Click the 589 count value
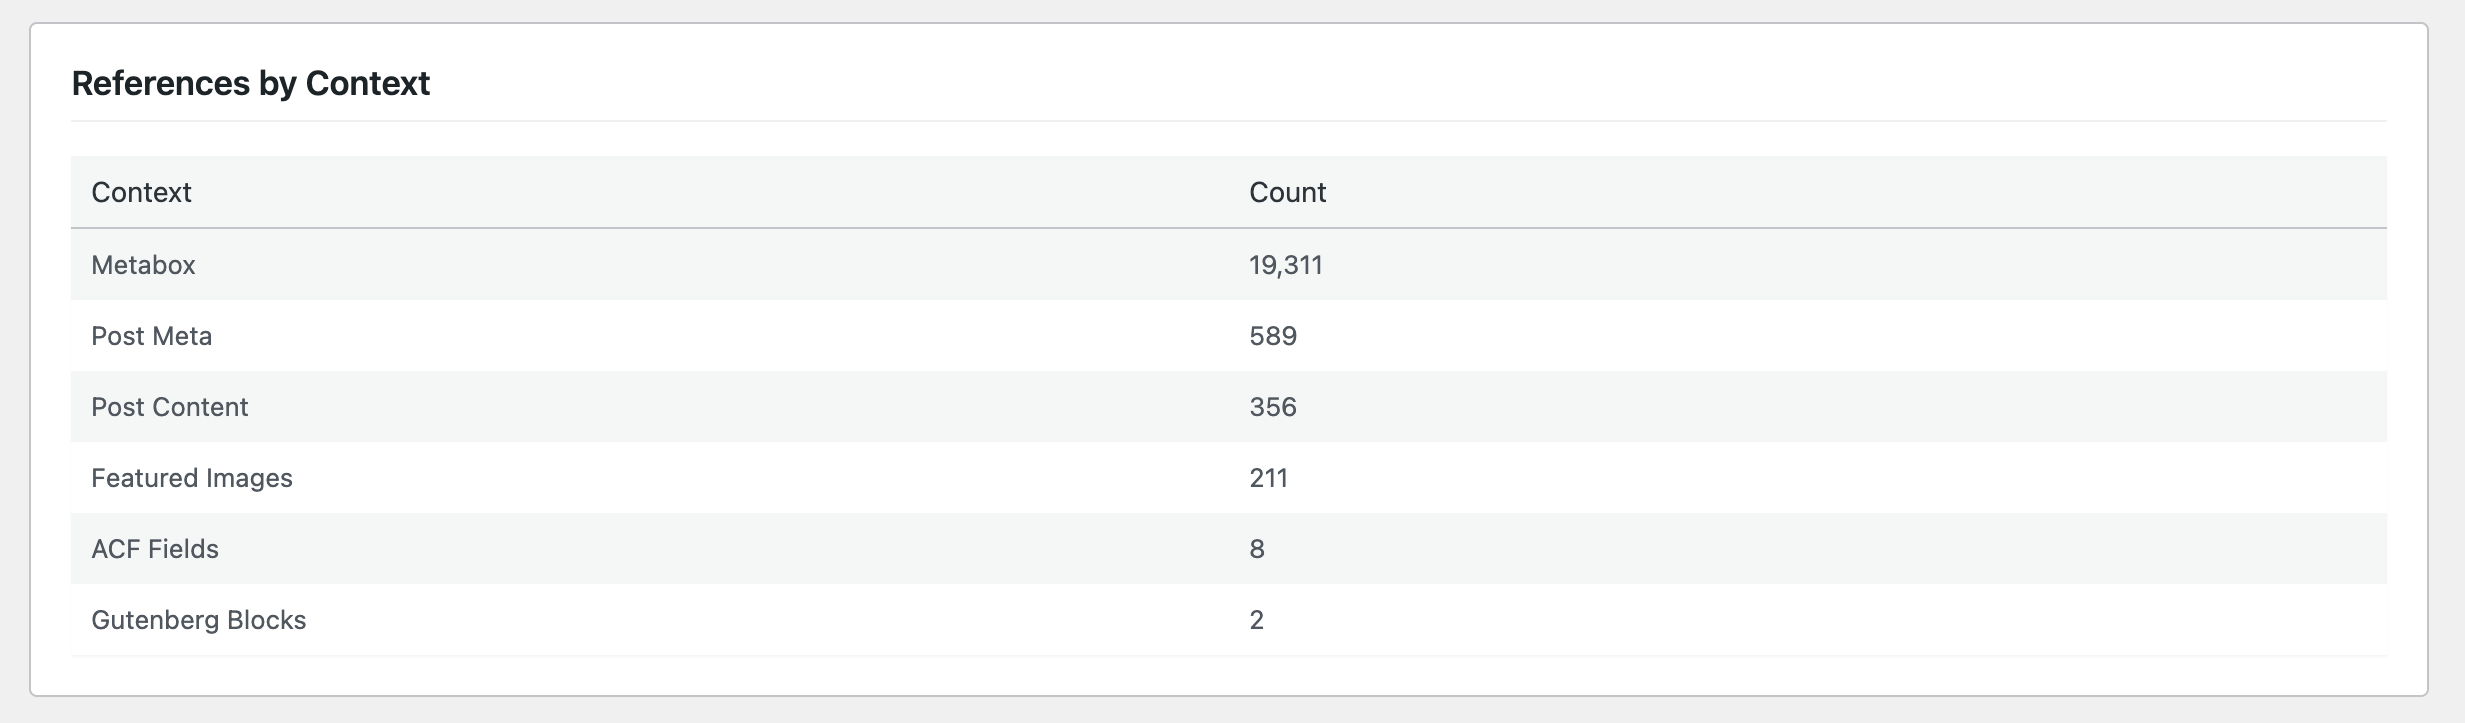 click(x=1272, y=336)
